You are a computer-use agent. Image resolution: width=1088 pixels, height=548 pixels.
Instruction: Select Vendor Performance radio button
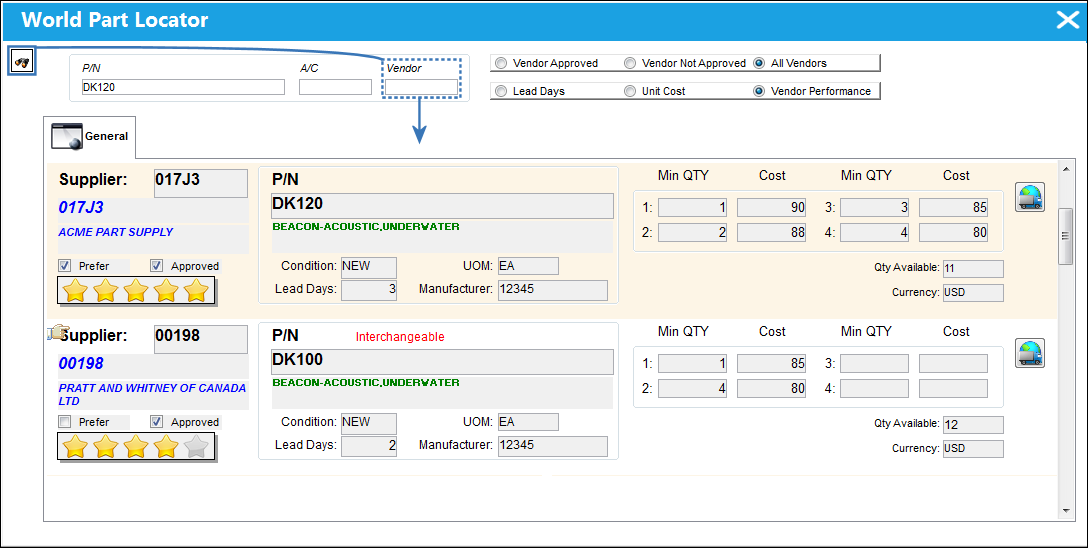tap(759, 91)
